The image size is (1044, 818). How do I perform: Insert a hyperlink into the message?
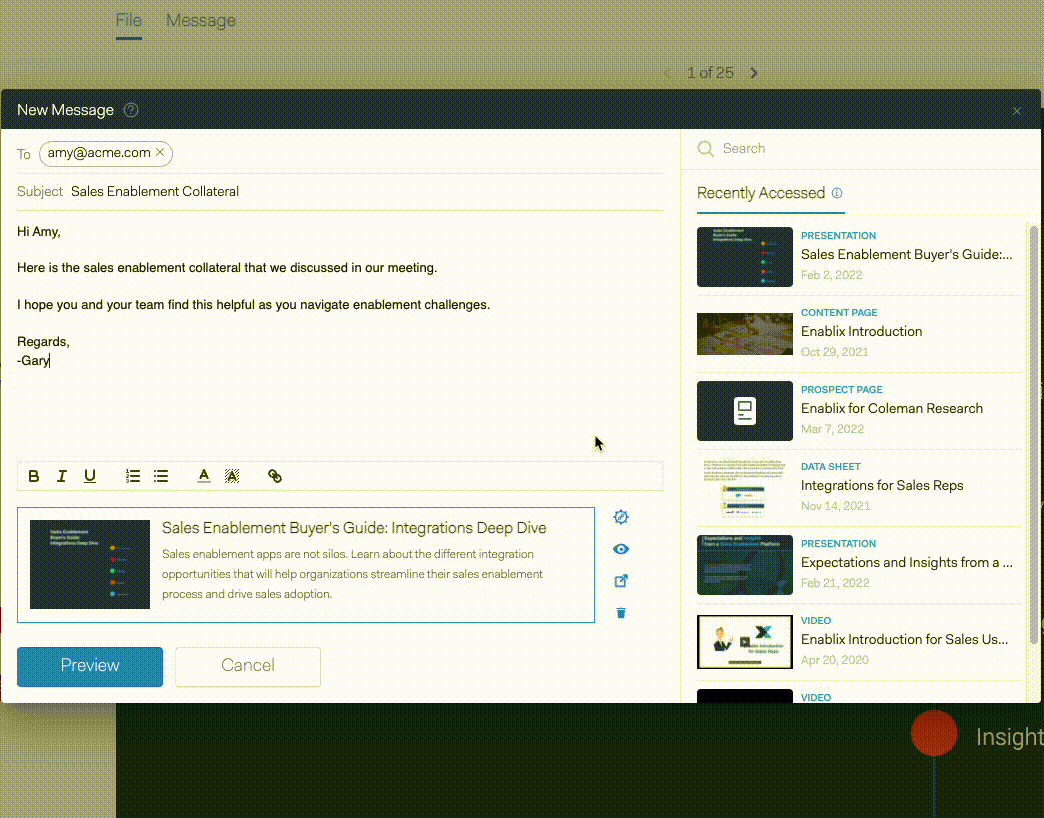pyautogui.click(x=275, y=476)
